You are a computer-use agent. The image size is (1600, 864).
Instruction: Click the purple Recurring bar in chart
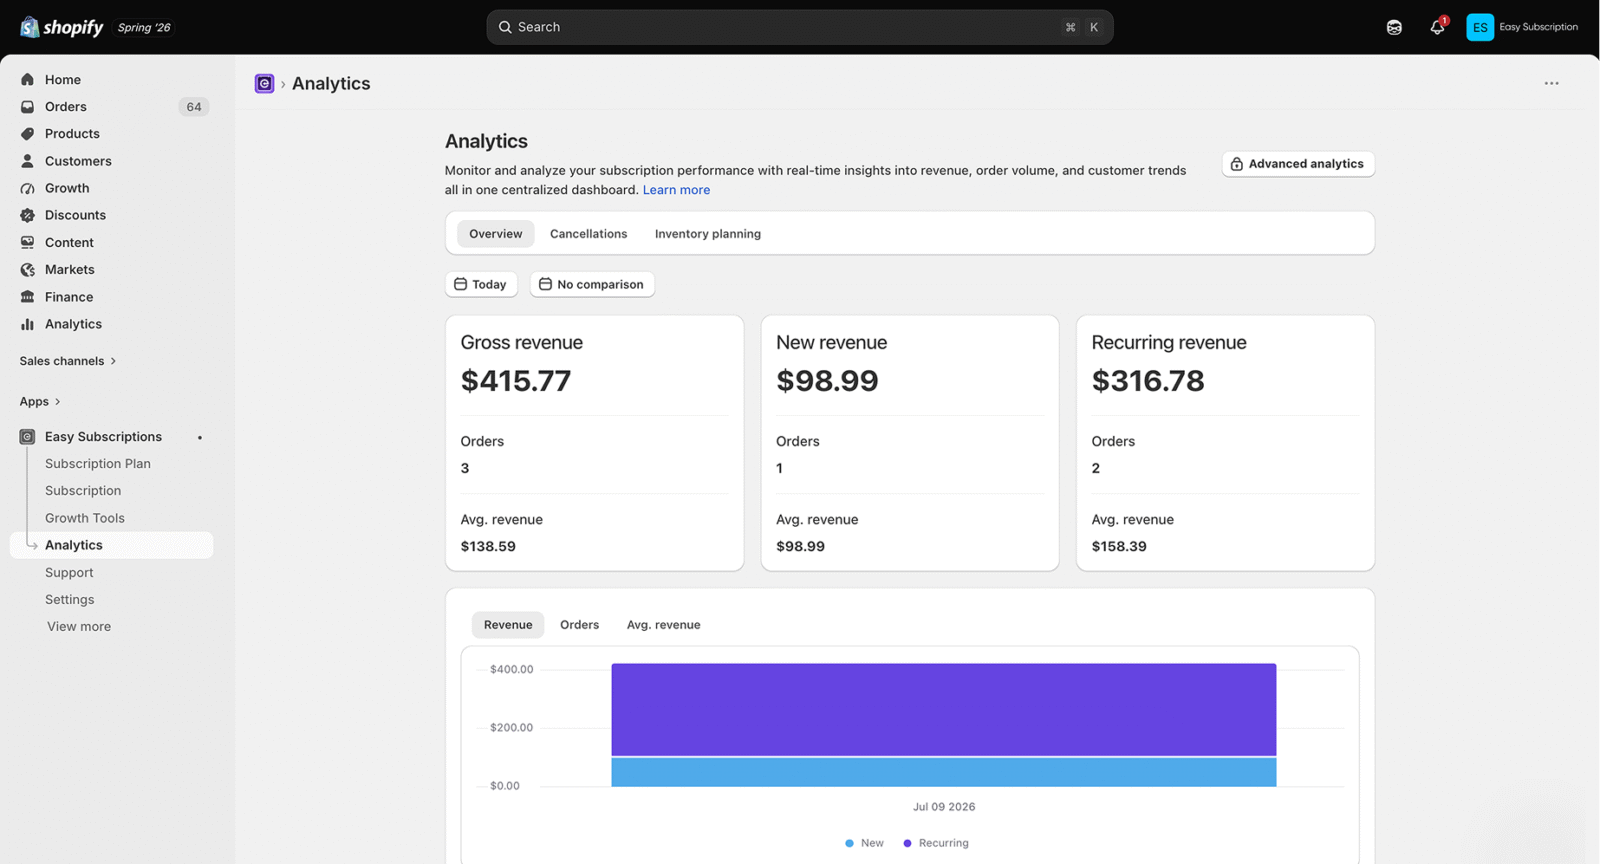944,710
